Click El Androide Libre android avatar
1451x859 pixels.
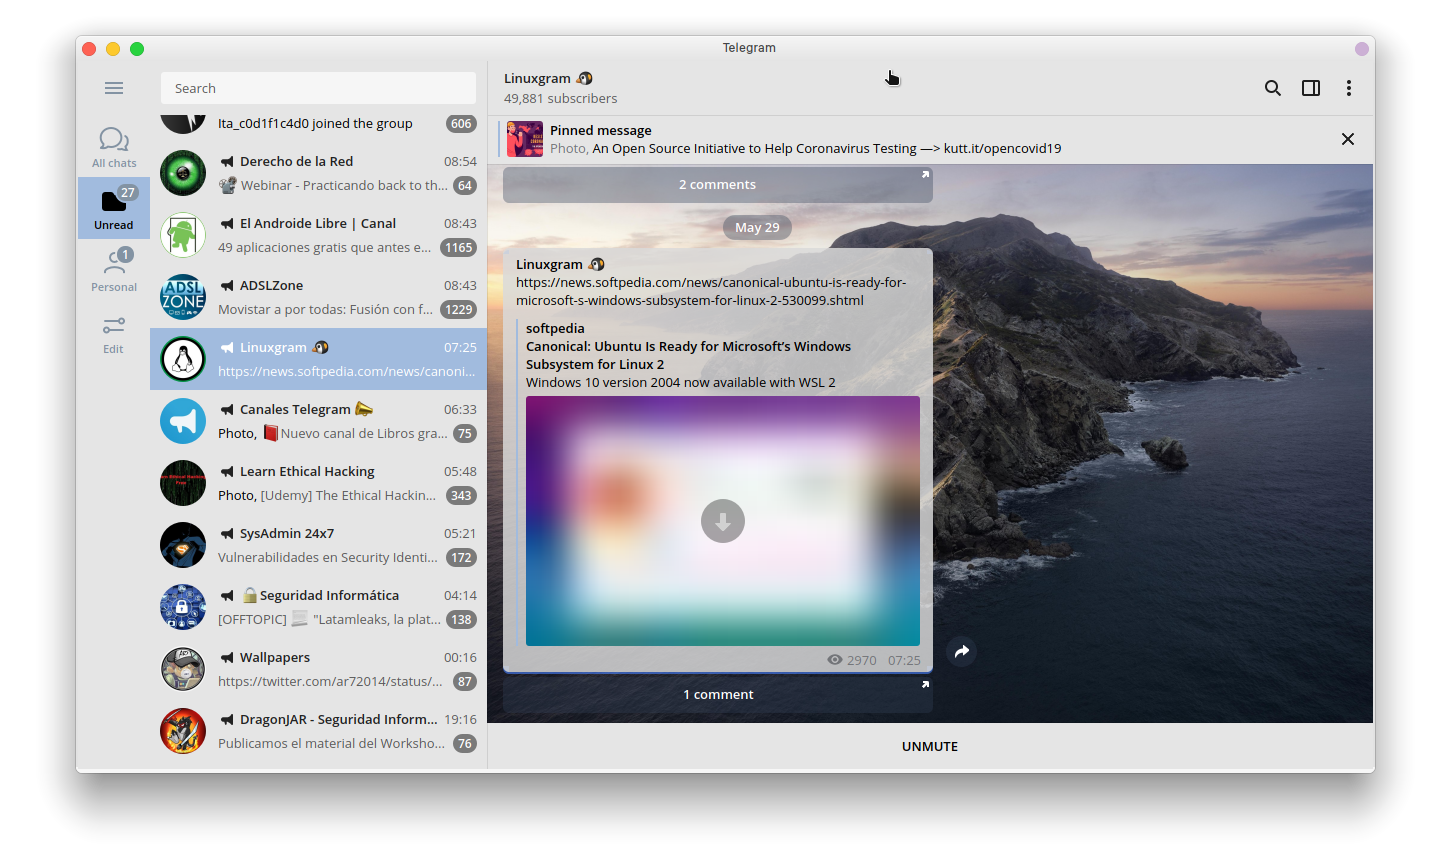(x=183, y=235)
